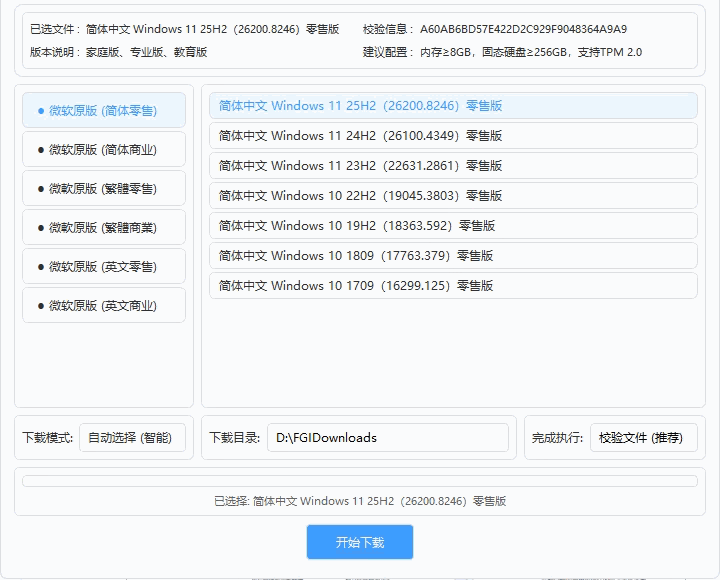Screen dimensions: 720x580
Task: Choose Windows 10 1709 (16299.125) 零售版 entry
Action: pos(453,286)
